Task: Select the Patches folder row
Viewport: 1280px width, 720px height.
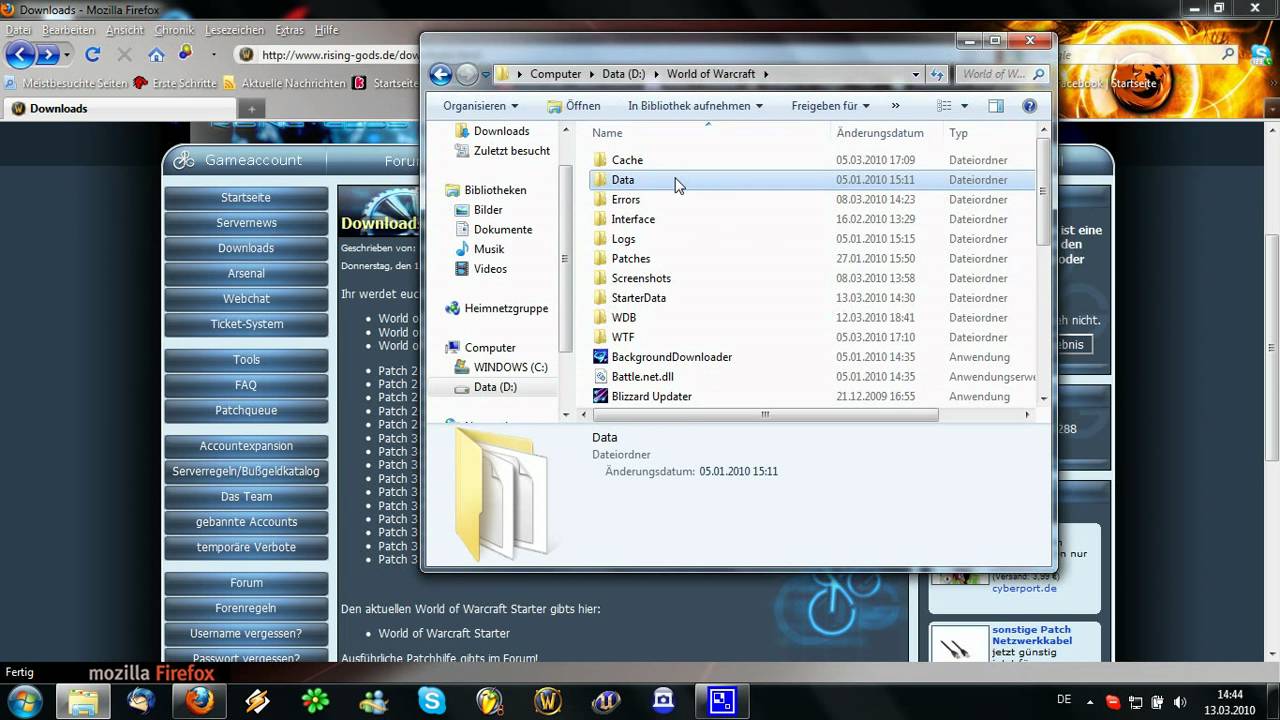Action: 812,258
